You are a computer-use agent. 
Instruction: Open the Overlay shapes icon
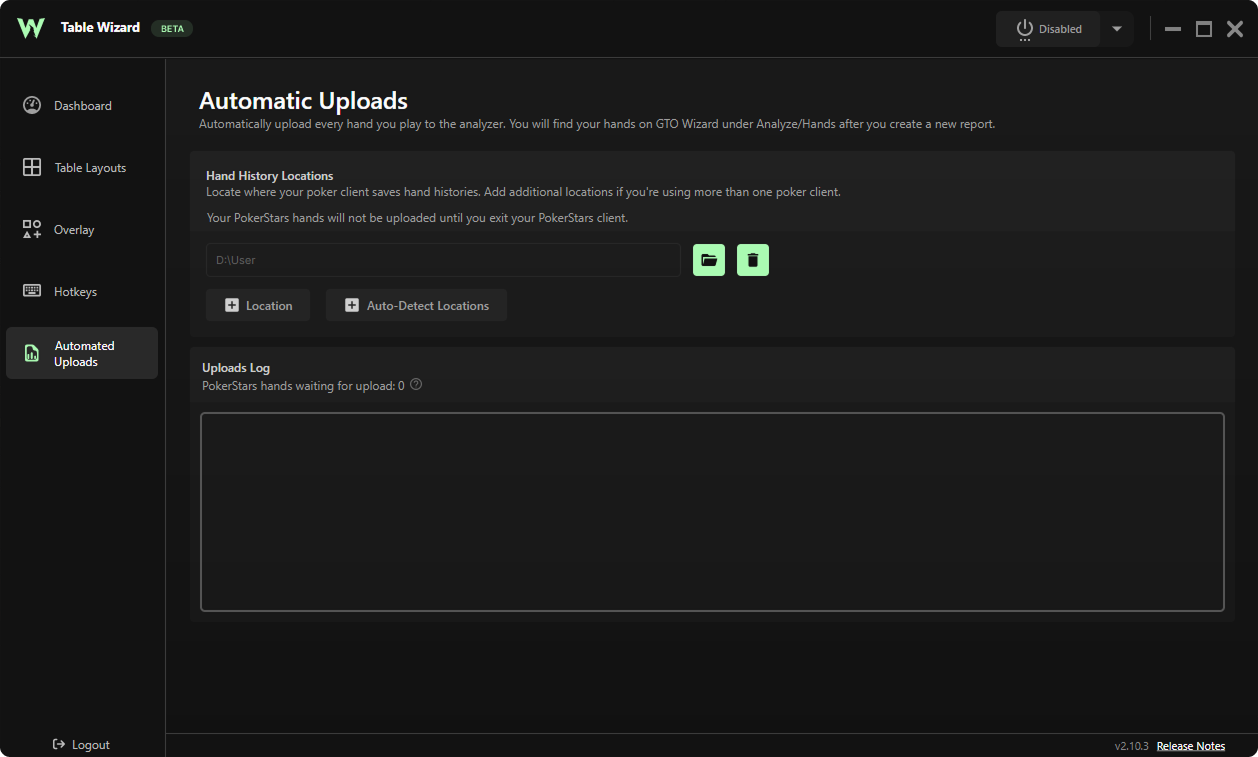(32, 230)
